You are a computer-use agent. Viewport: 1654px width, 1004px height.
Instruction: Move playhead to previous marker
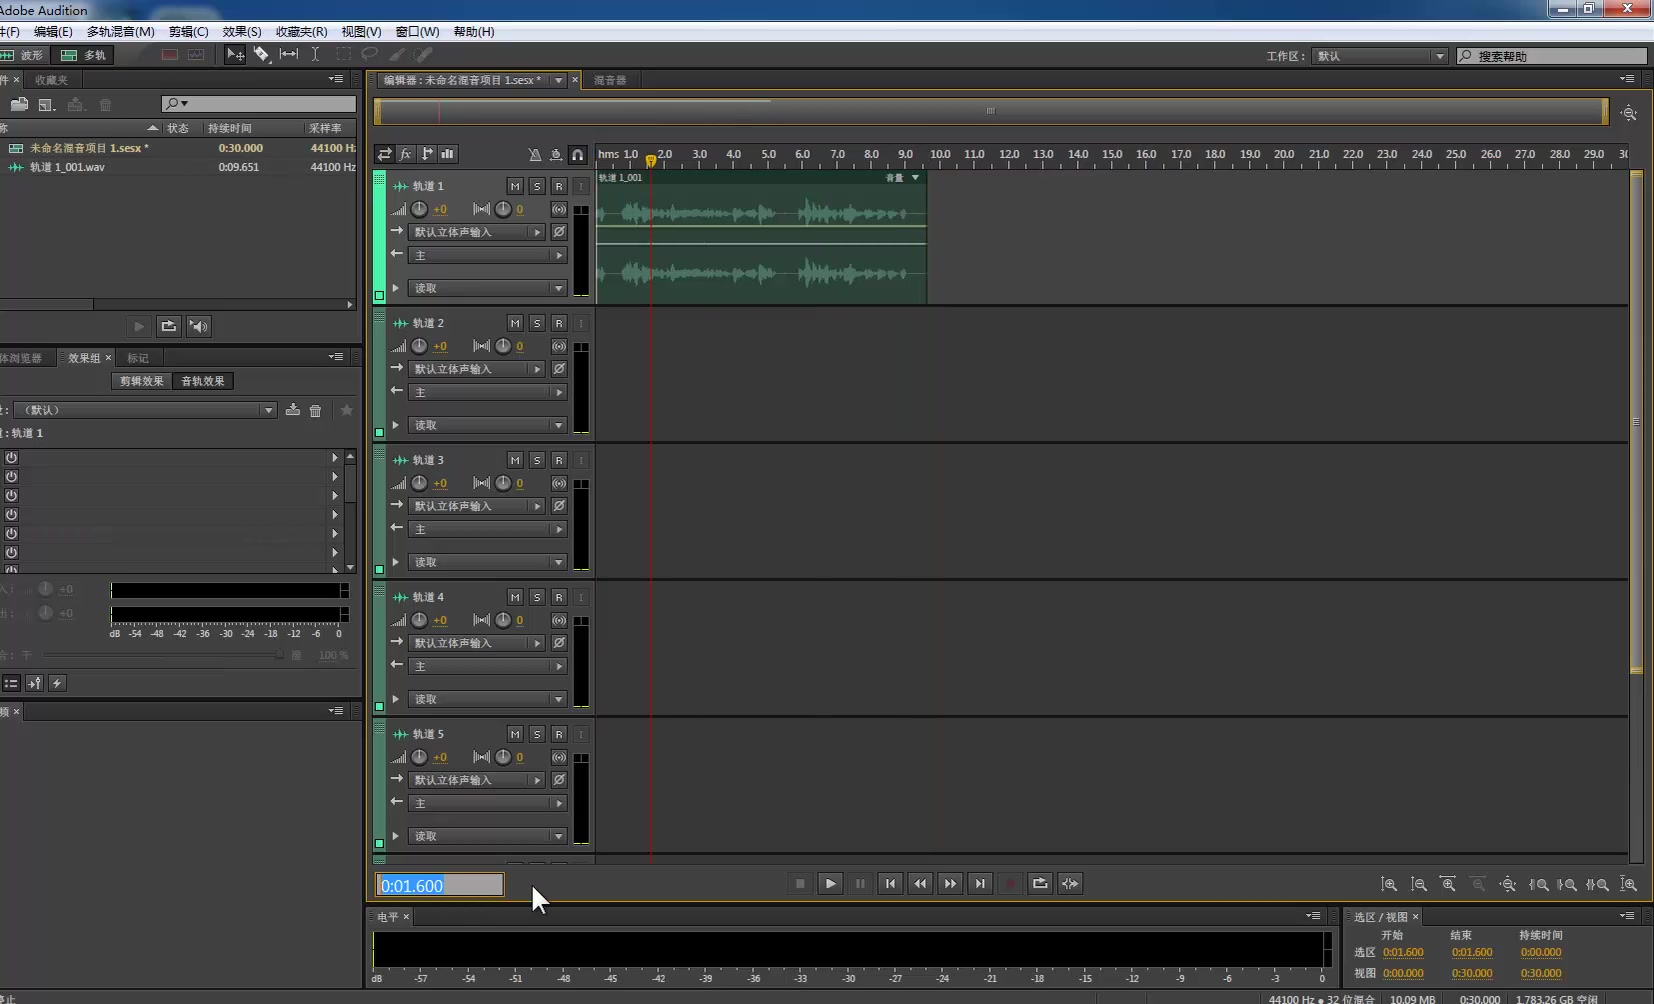(x=890, y=883)
